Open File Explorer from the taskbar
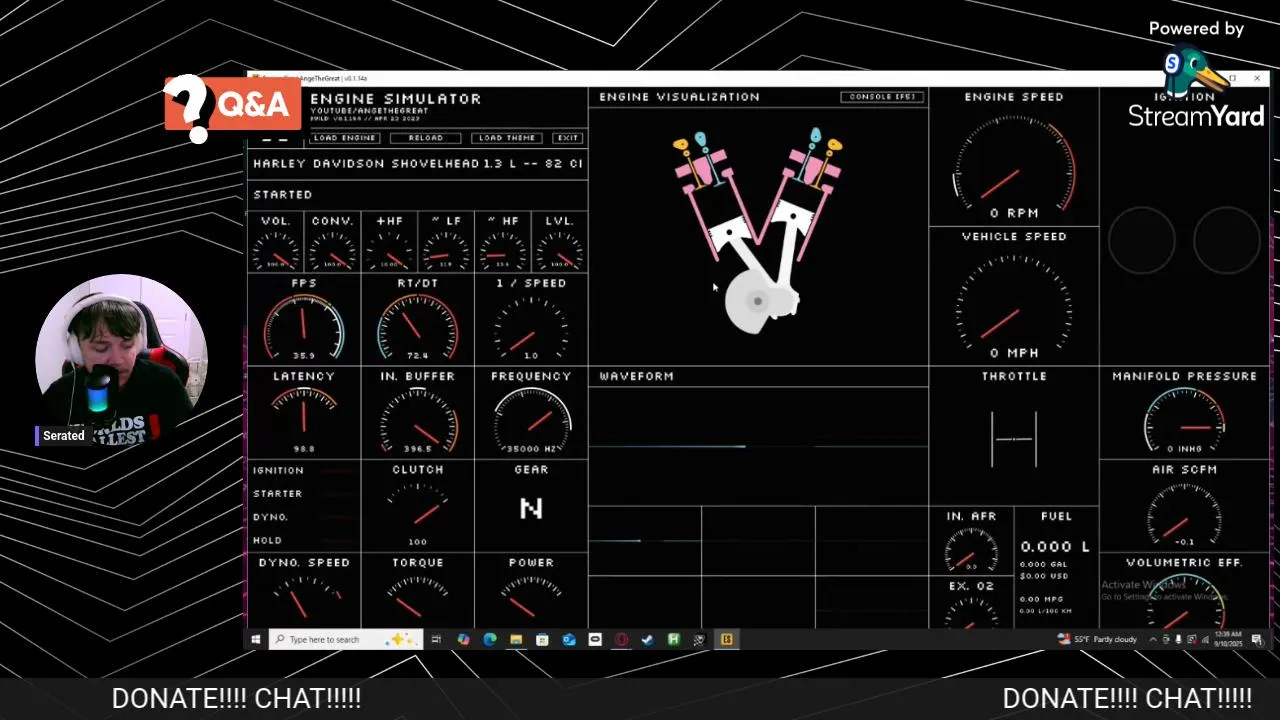The image size is (1280, 720). 516,640
